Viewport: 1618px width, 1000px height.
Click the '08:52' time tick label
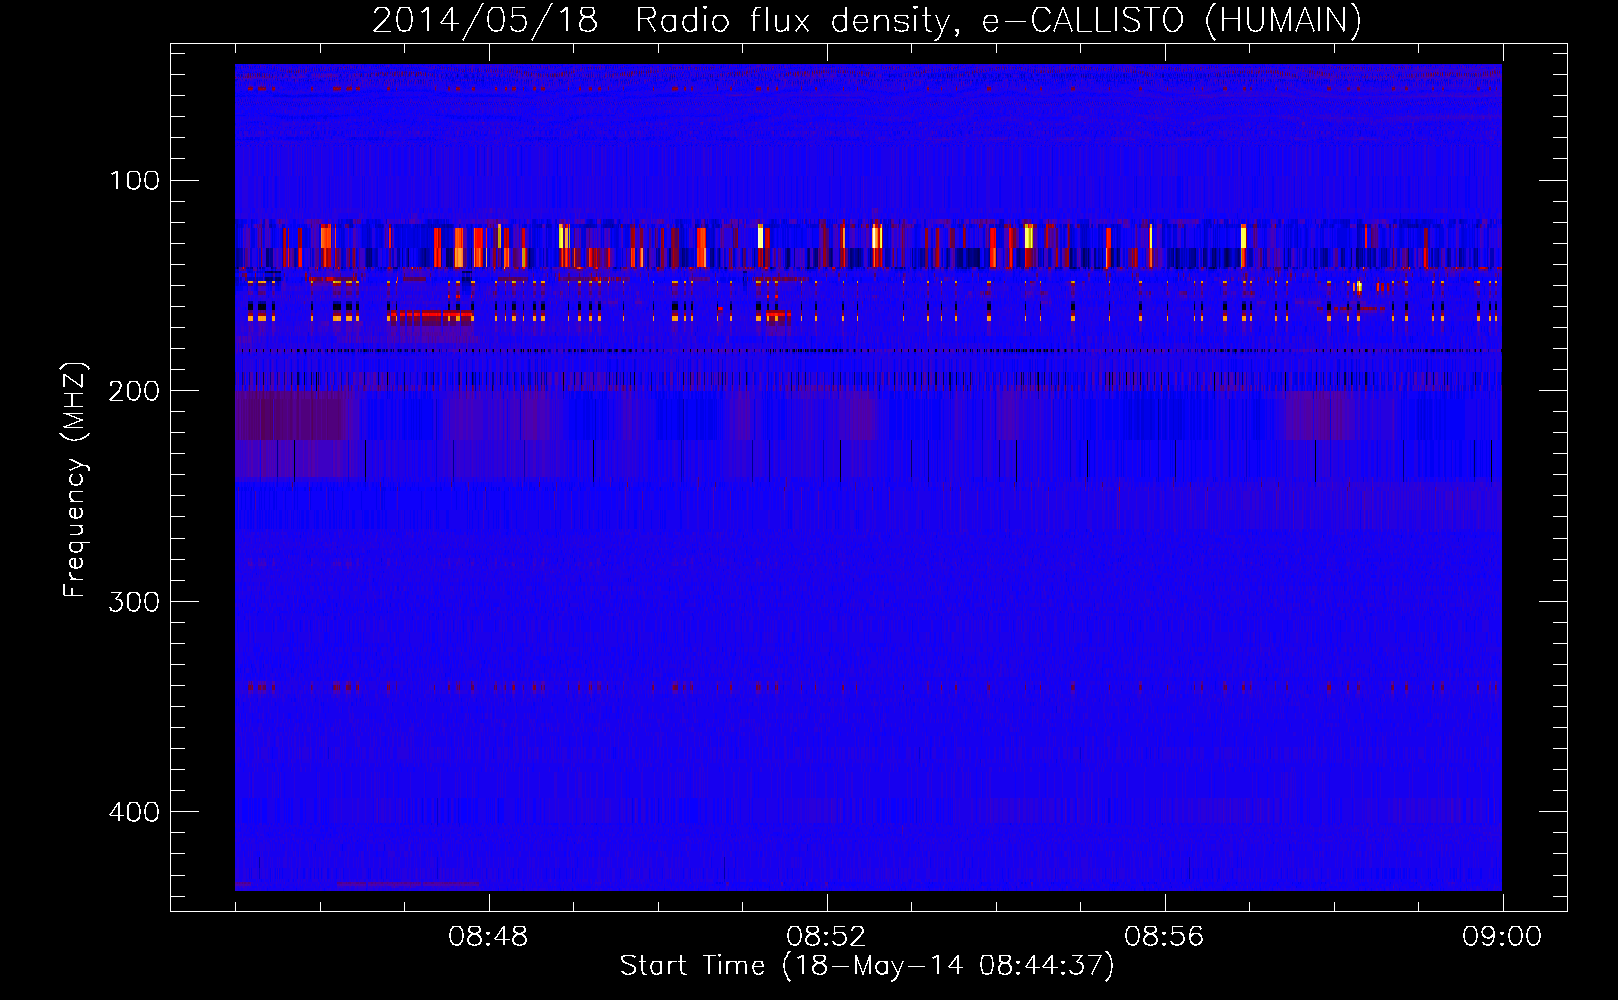(826, 937)
